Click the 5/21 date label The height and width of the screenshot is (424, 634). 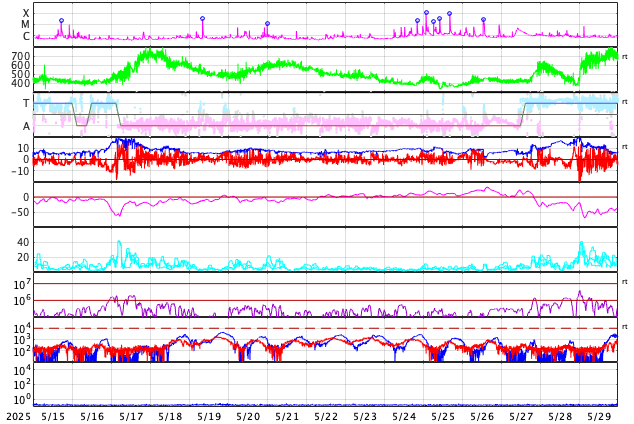point(287,416)
